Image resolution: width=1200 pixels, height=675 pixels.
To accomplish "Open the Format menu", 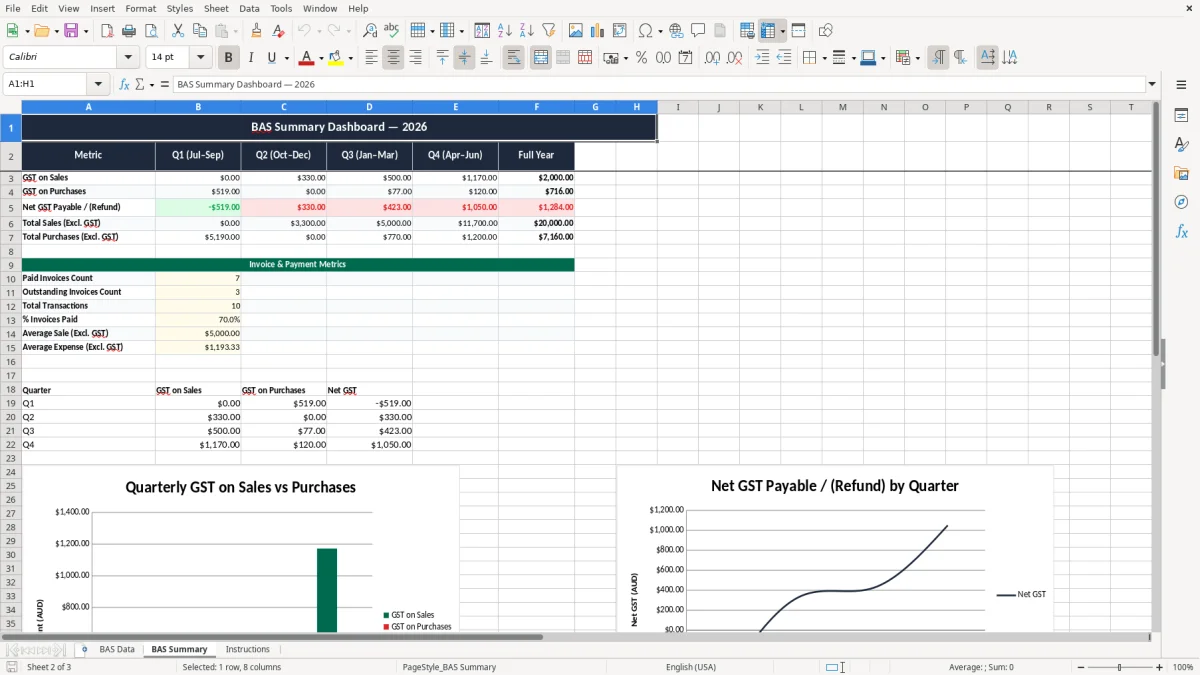I will click(x=140, y=8).
